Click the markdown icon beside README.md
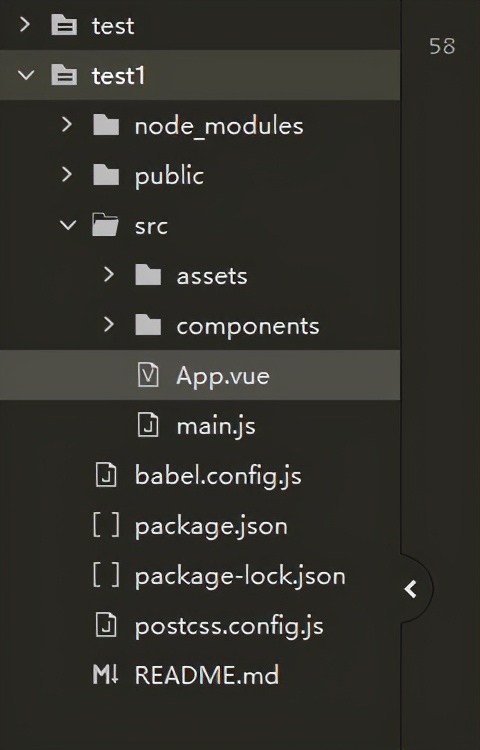 pos(105,675)
